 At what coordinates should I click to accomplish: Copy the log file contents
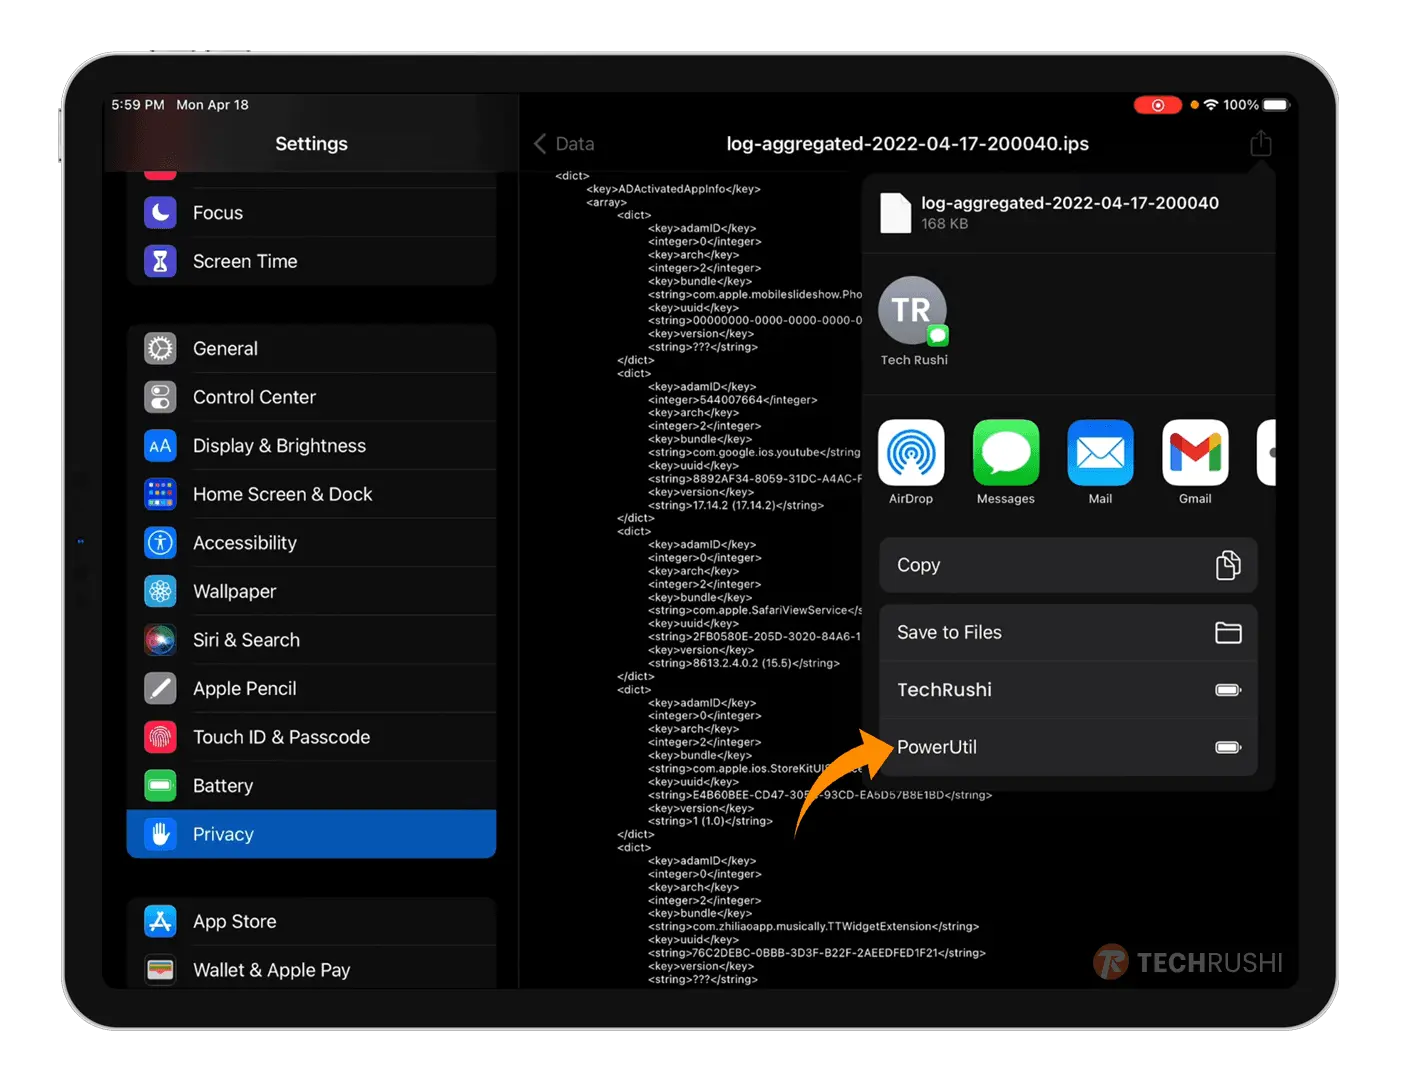(1067, 565)
